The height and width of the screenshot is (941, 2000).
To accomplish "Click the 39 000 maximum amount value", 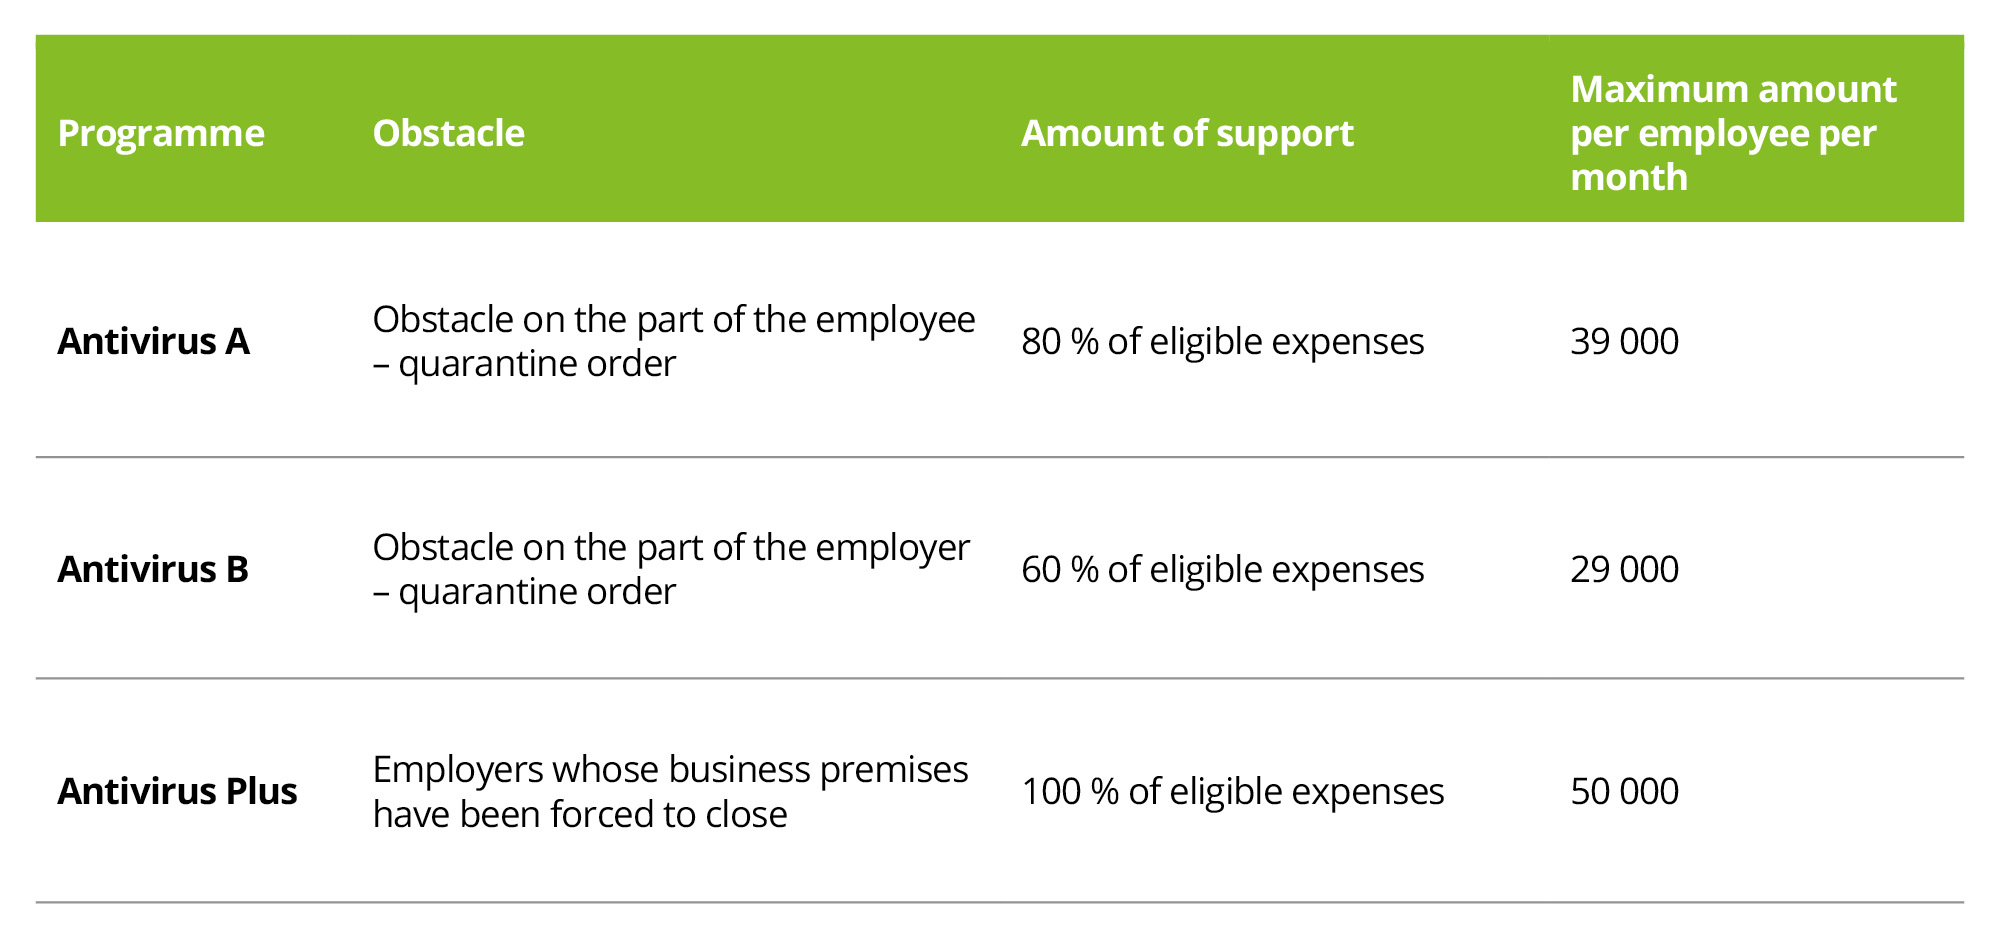I will point(1624,342).
